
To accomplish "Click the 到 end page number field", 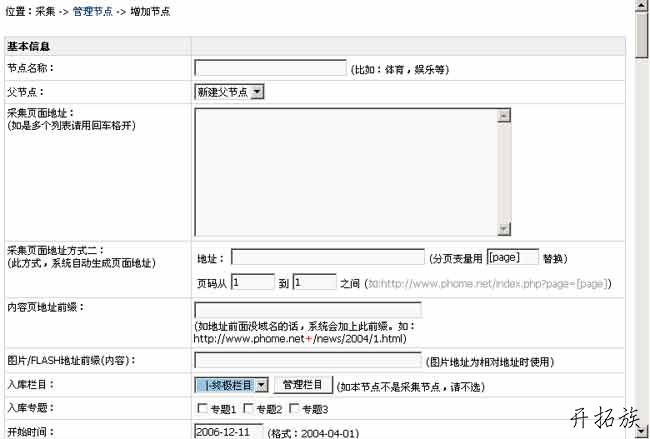I will point(314,282).
